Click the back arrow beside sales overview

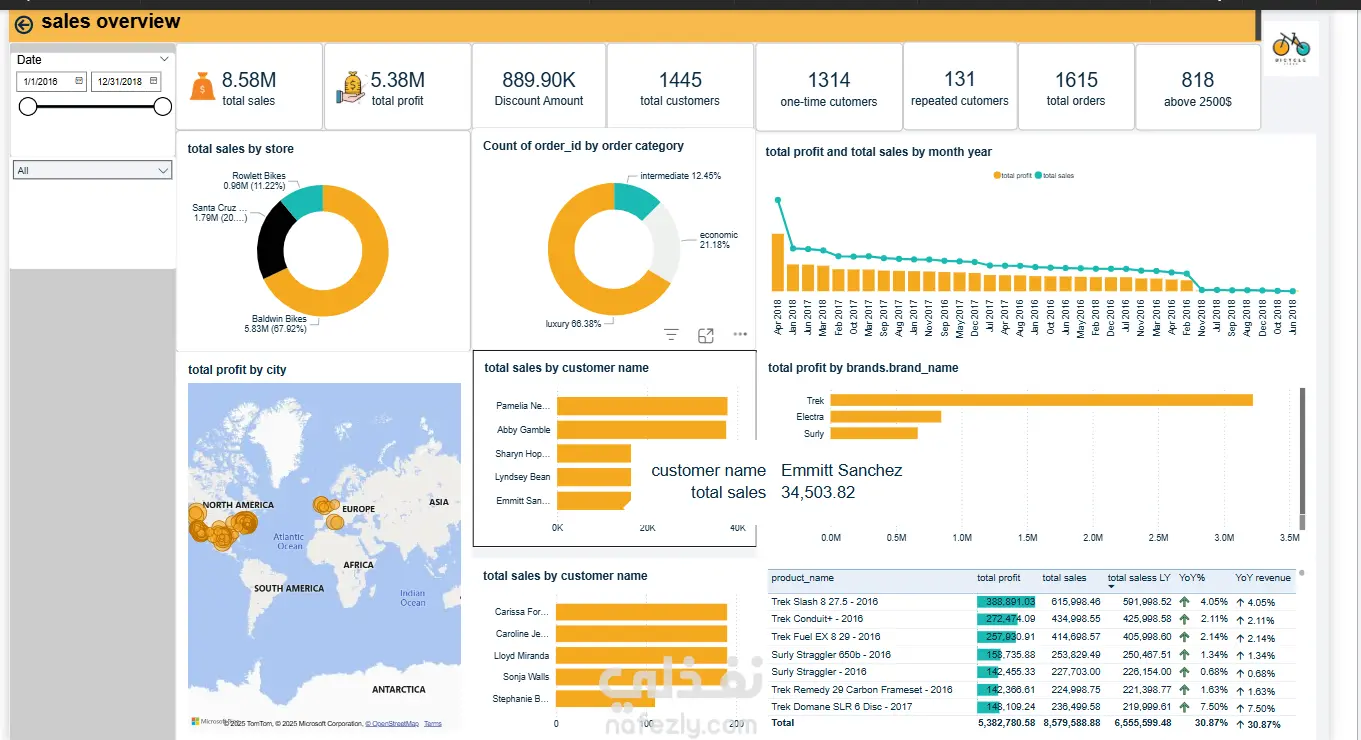[x=24, y=24]
